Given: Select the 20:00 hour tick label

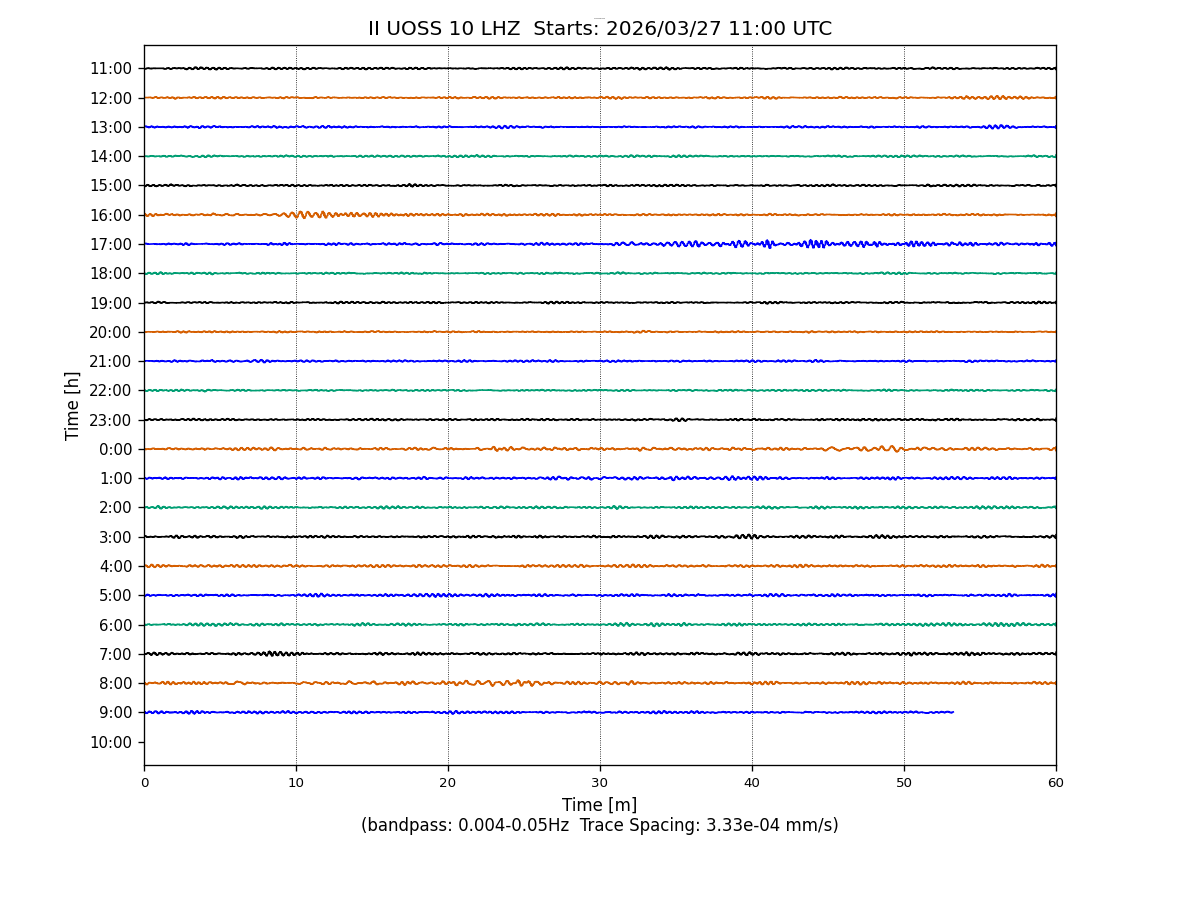Looking at the screenshot, I should click(x=111, y=332).
